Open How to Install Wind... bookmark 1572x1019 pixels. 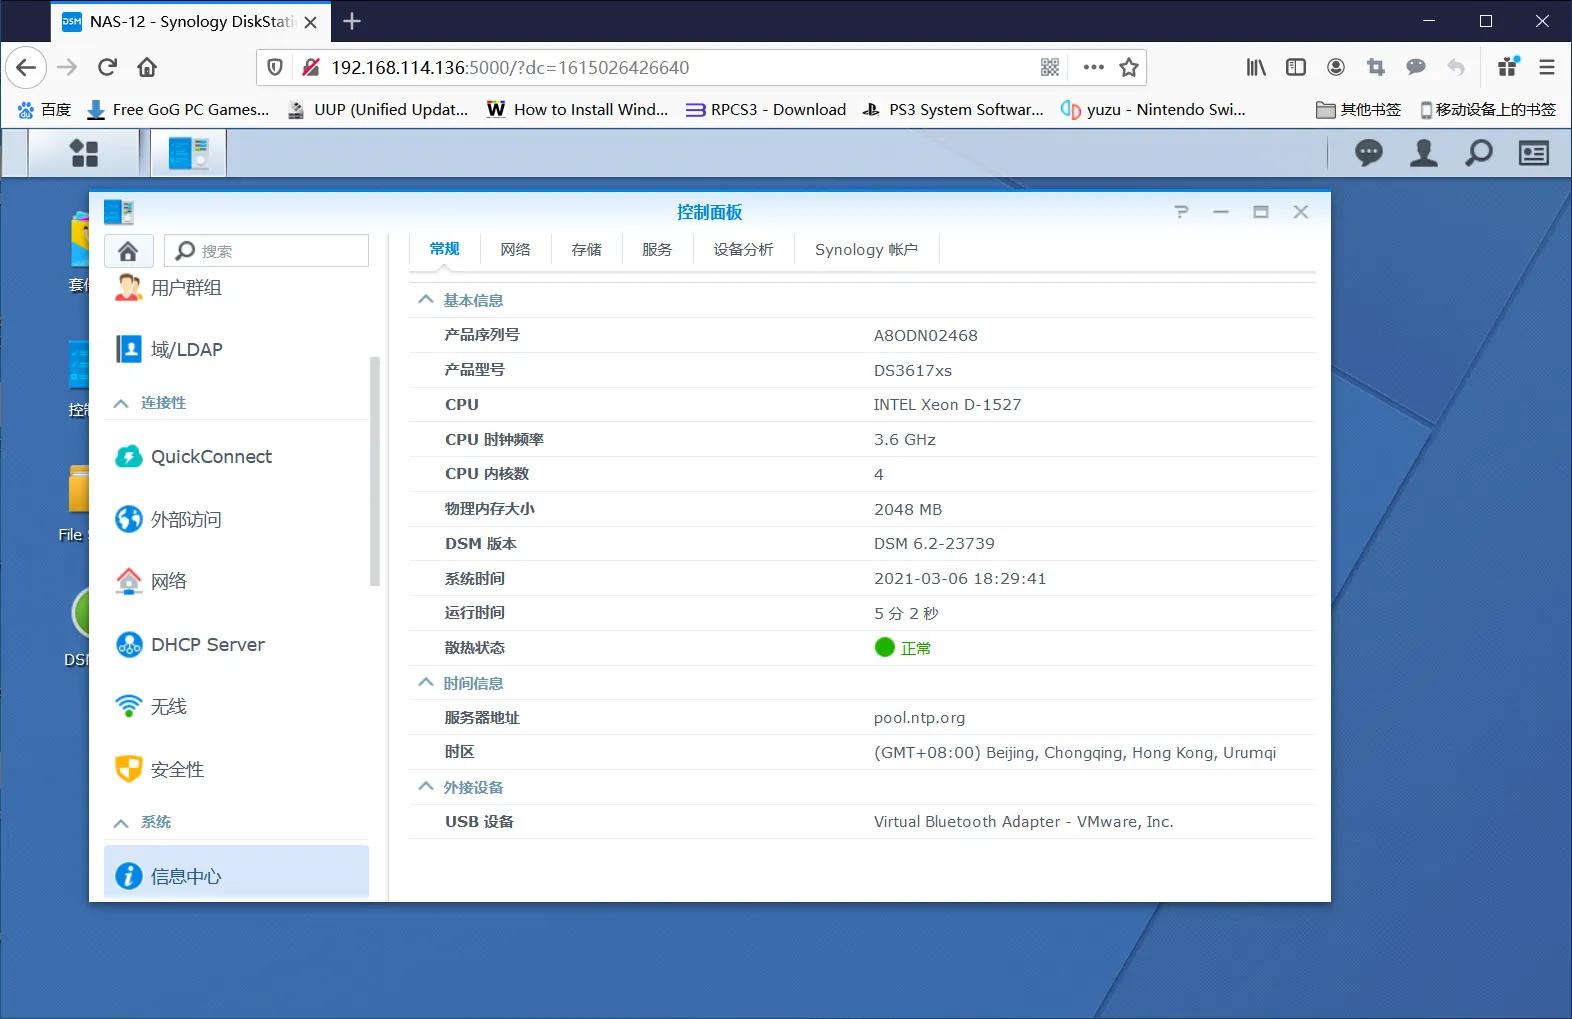tap(578, 110)
